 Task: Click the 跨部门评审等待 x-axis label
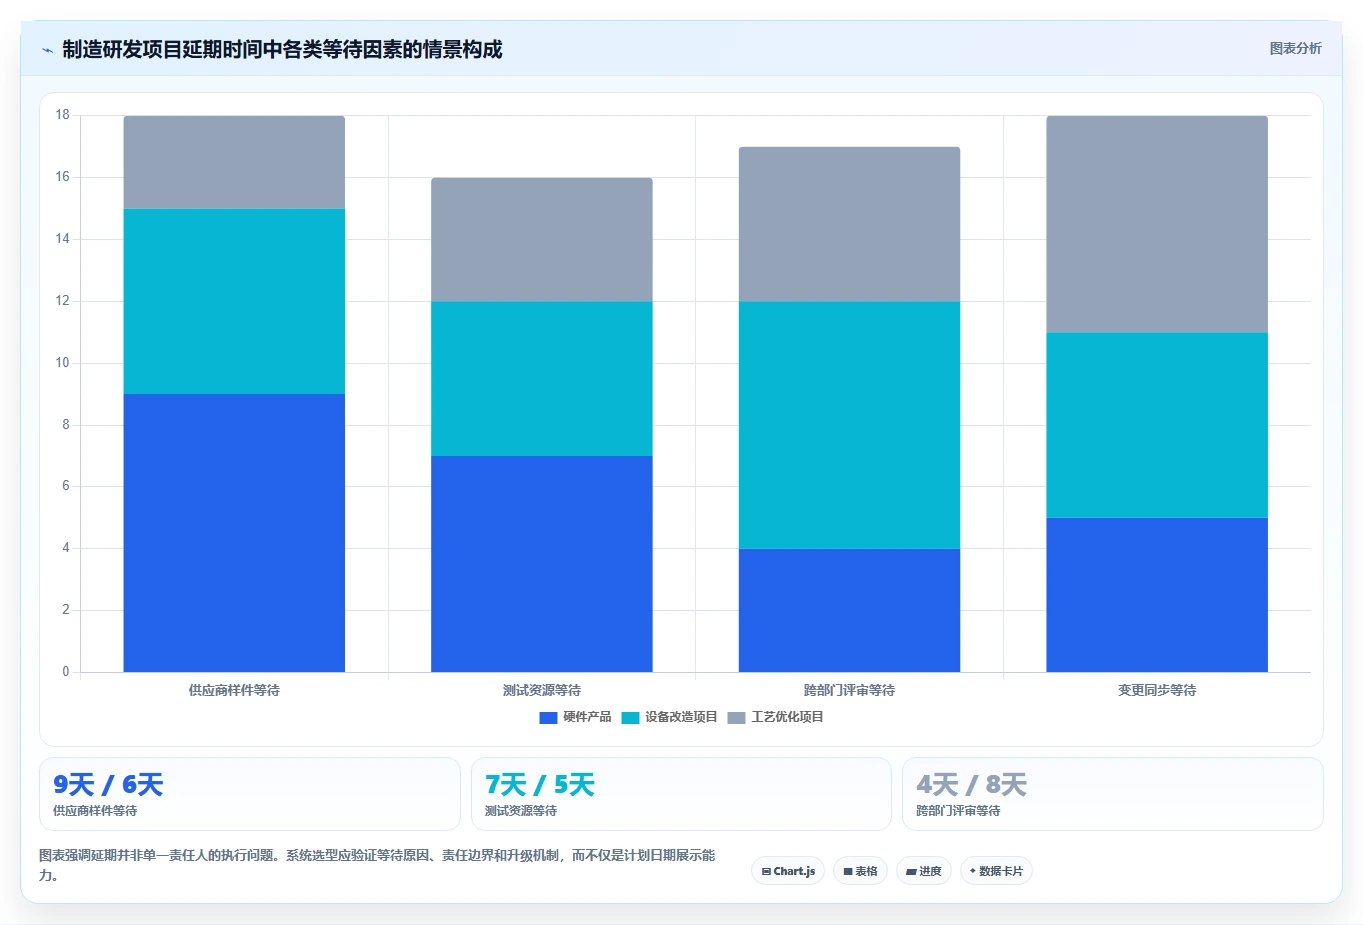pos(849,690)
